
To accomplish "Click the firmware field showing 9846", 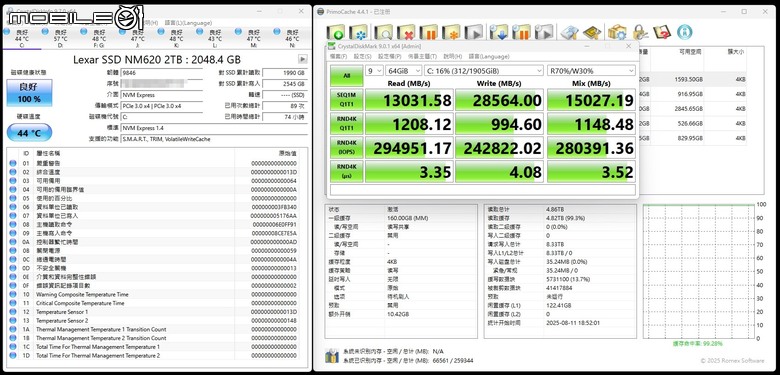I will coord(162,73).
